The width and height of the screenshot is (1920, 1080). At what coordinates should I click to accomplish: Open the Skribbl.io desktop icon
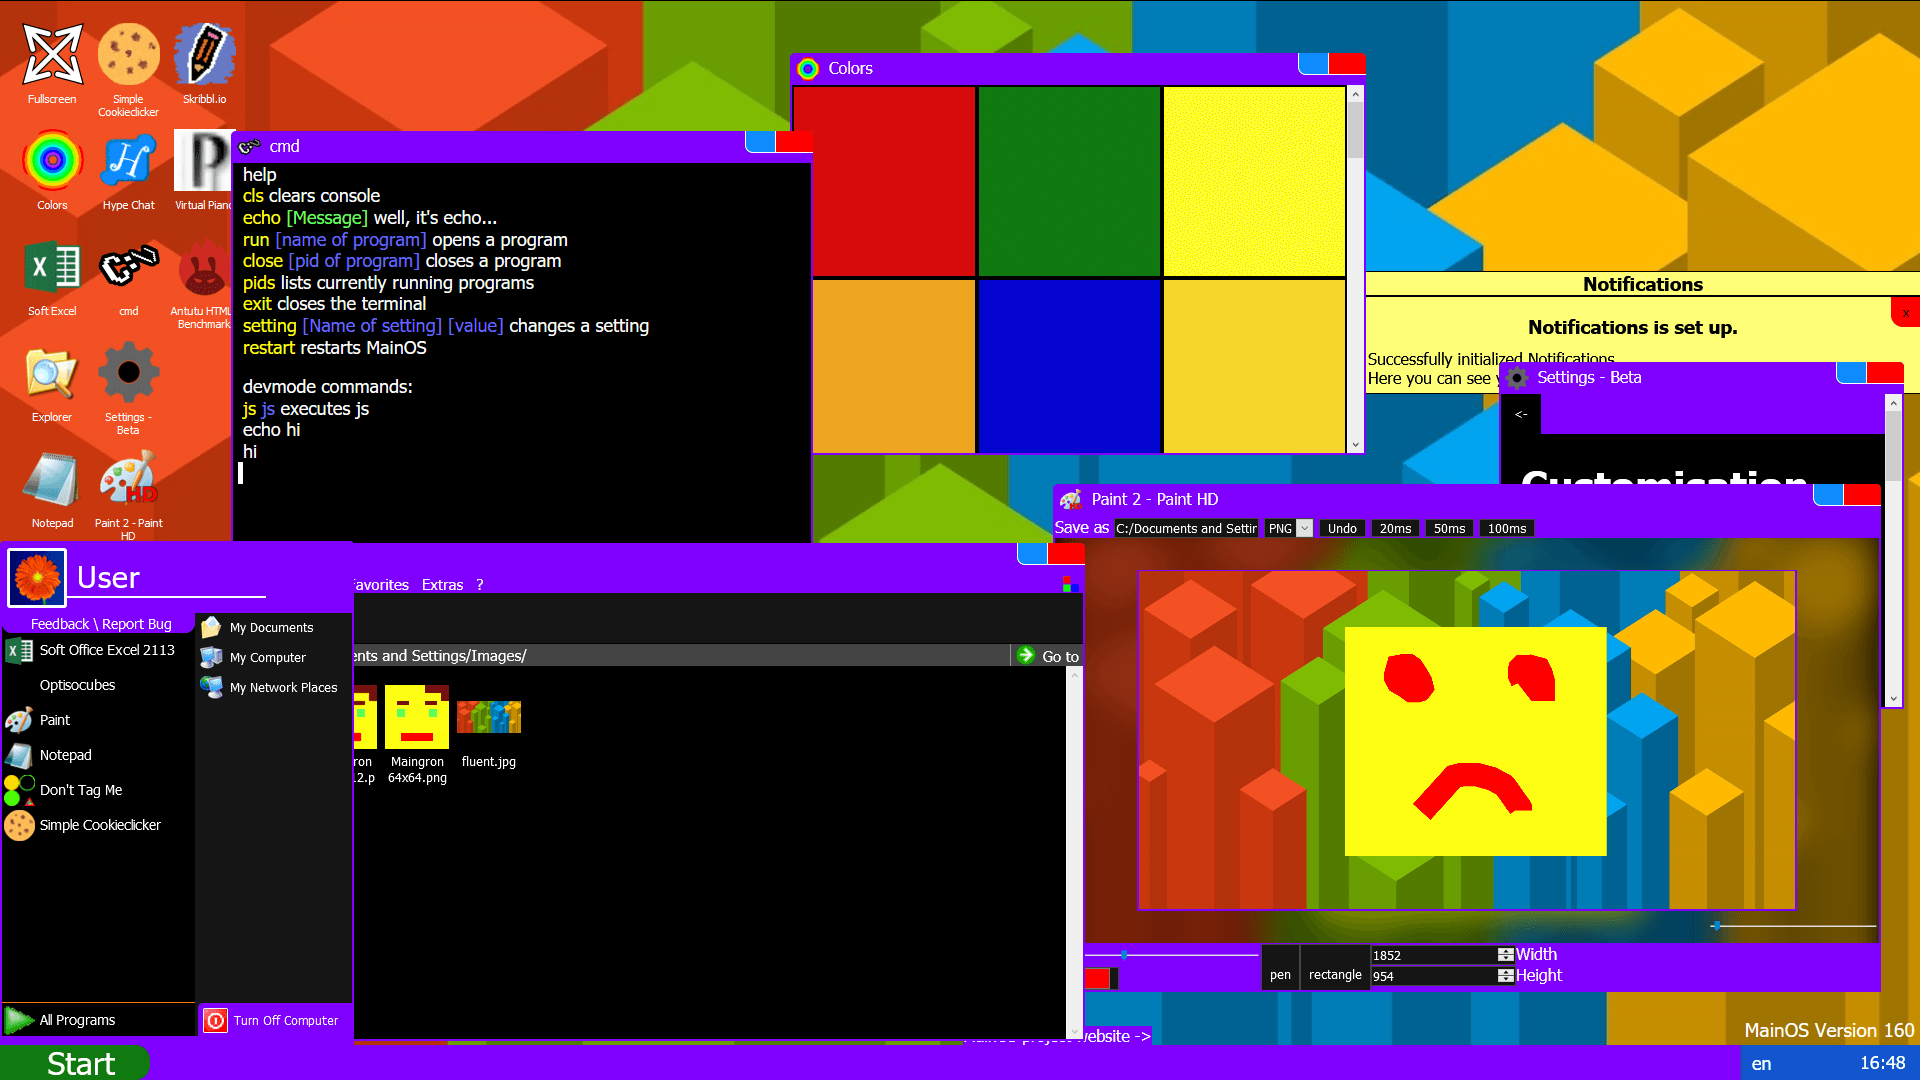[x=204, y=56]
